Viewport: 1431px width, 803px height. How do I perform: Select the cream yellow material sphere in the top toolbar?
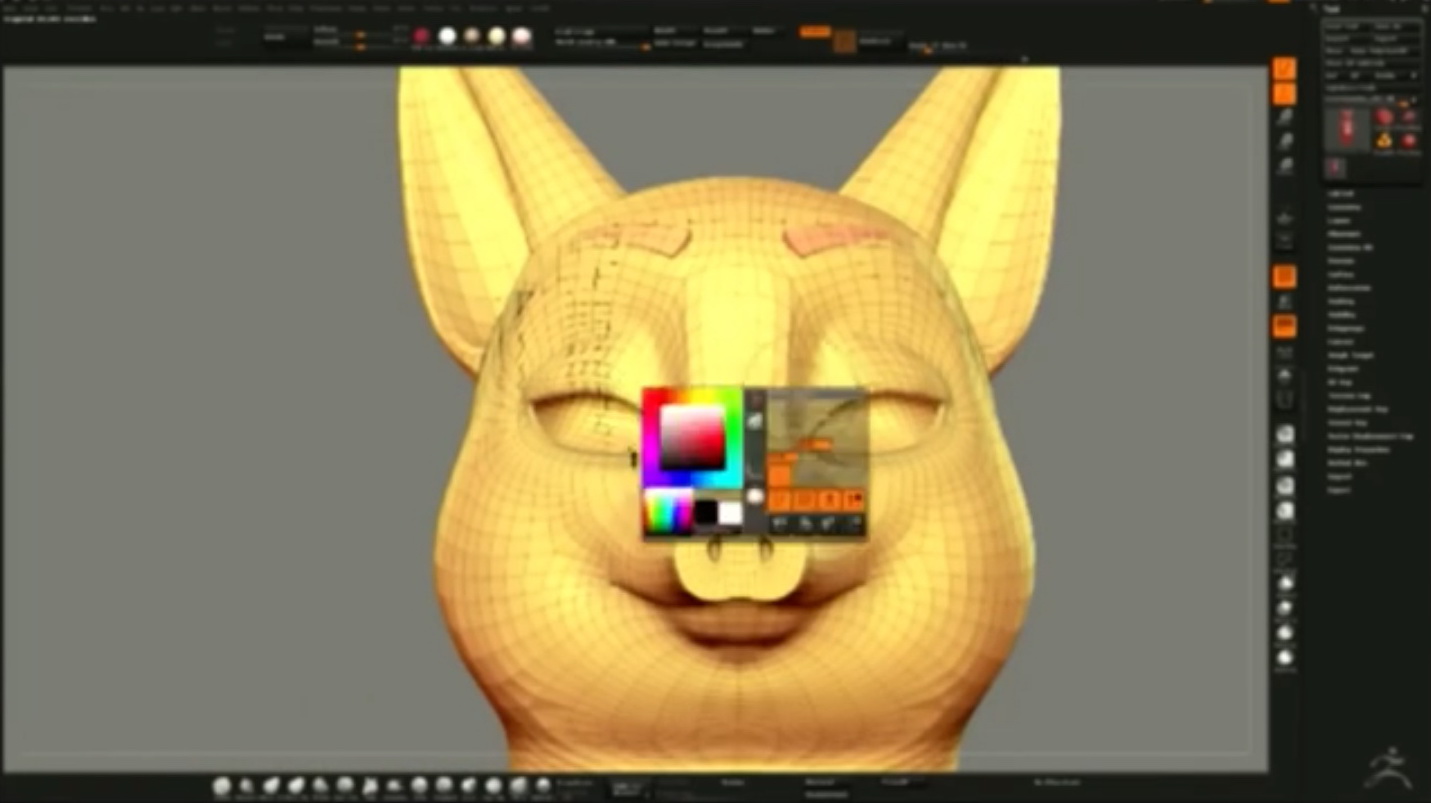coord(496,36)
